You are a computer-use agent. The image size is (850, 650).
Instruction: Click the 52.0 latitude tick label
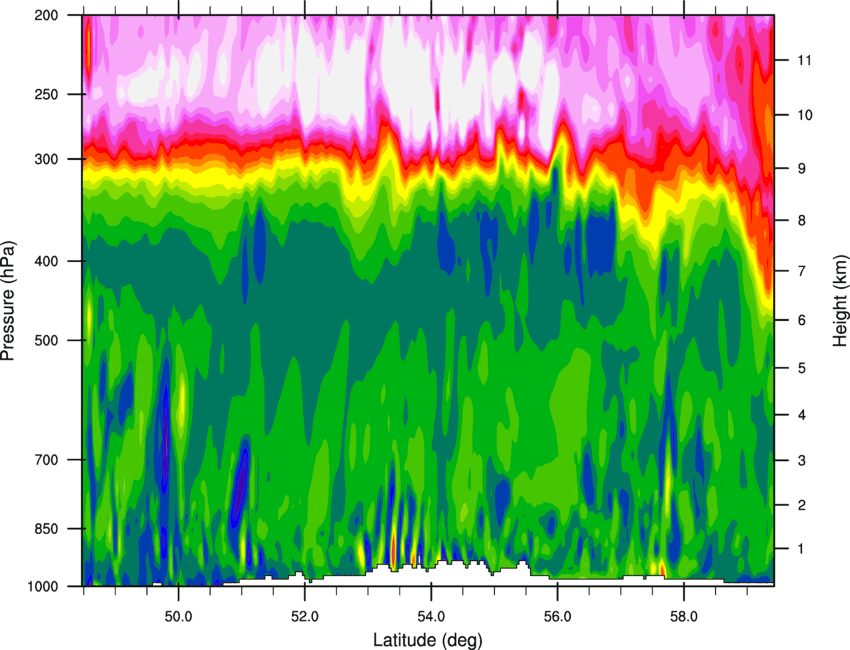coord(305,617)
